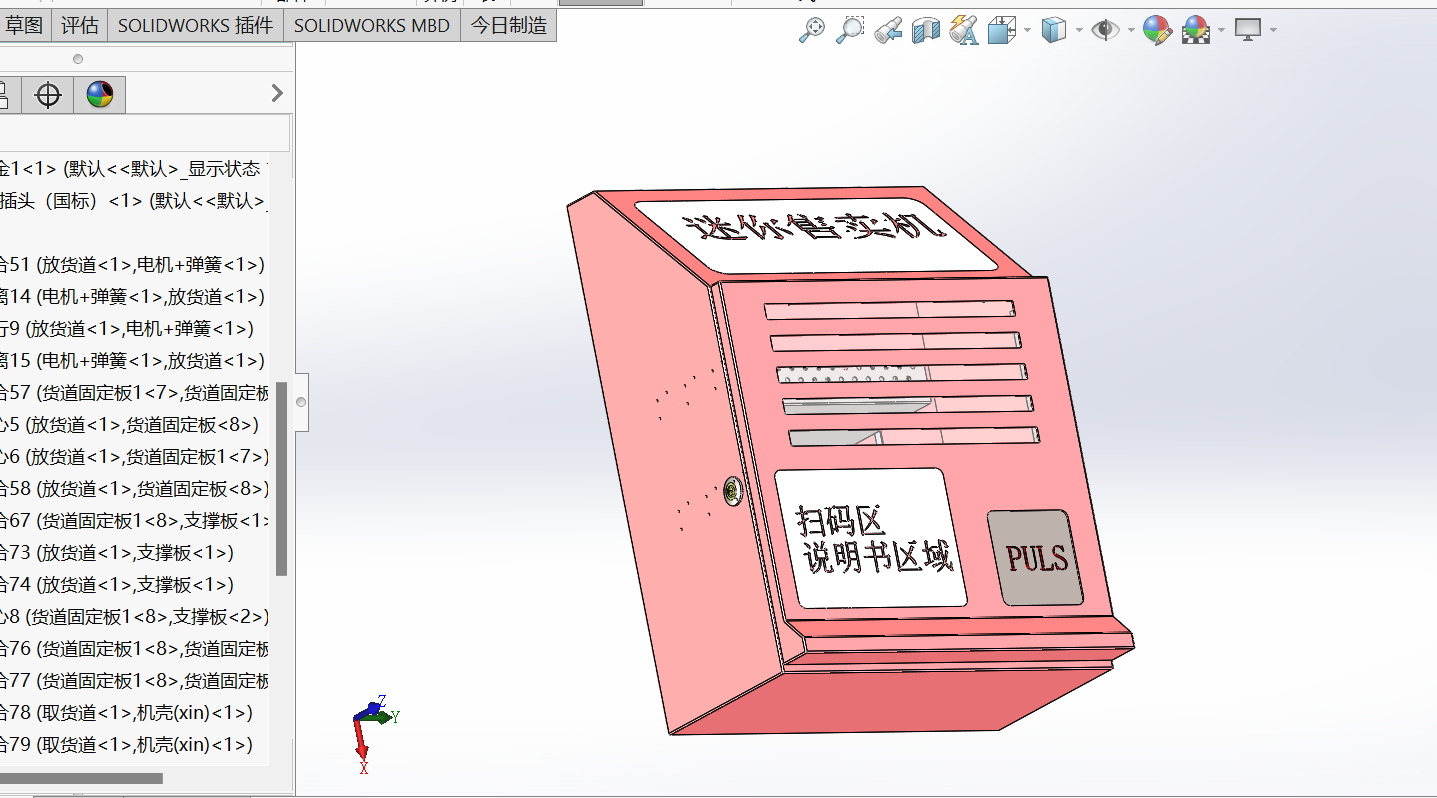The image size is (1437, 798).
Task: Click the feature tree horizontal scrollbar
Action: coord(80,778)
